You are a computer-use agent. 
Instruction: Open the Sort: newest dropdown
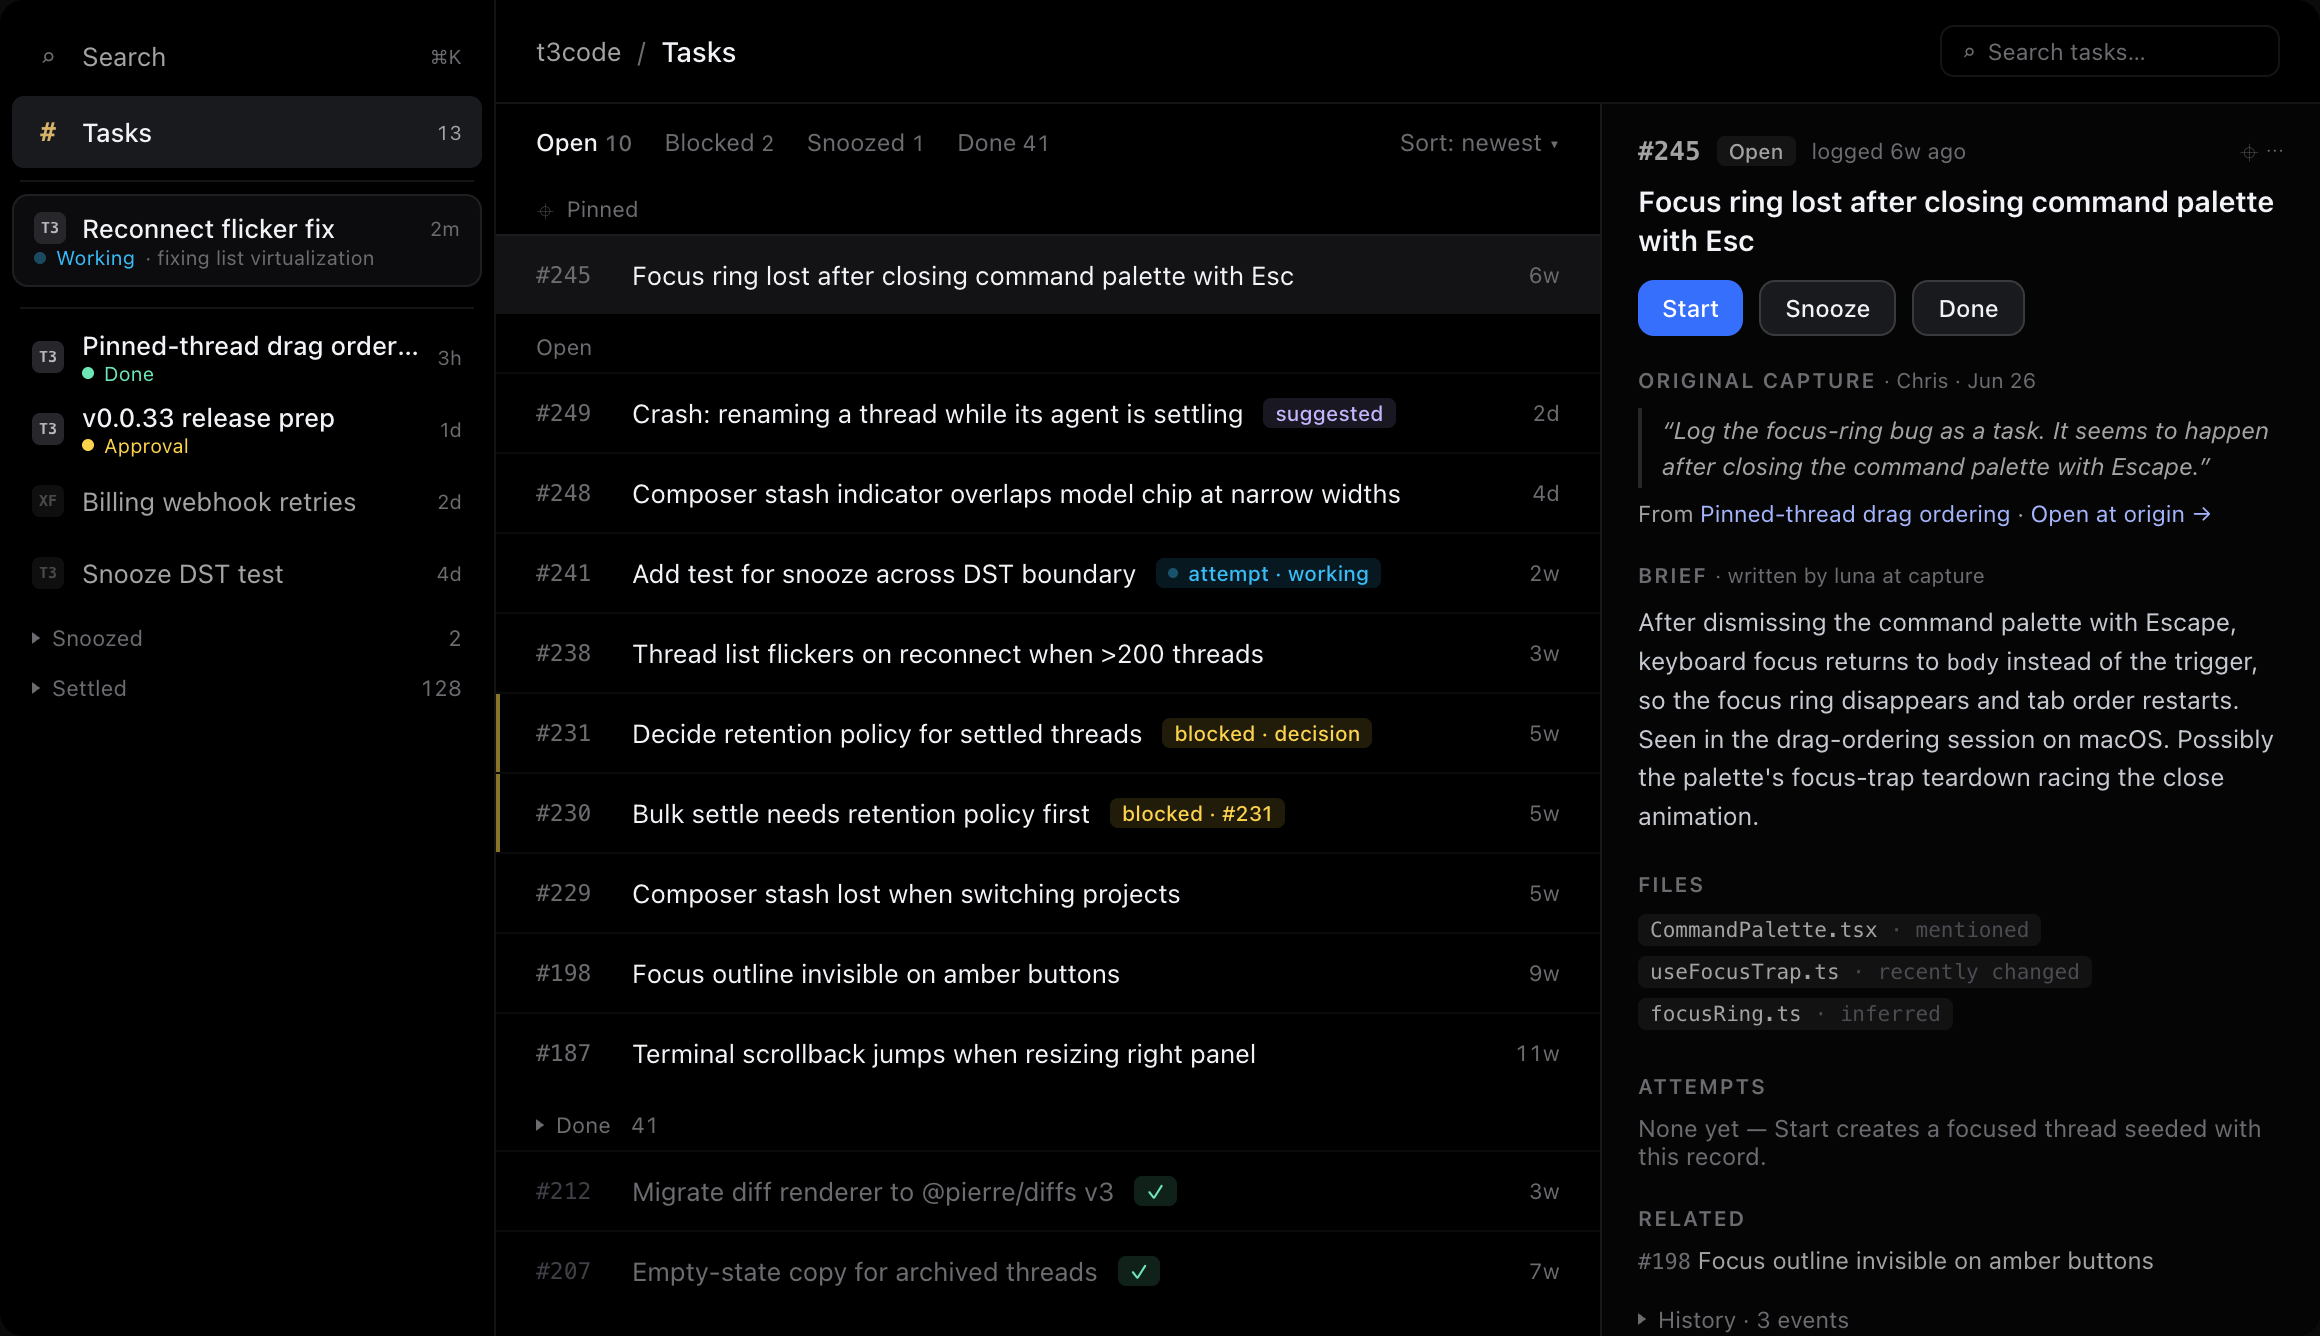(x=1479, y=143)
